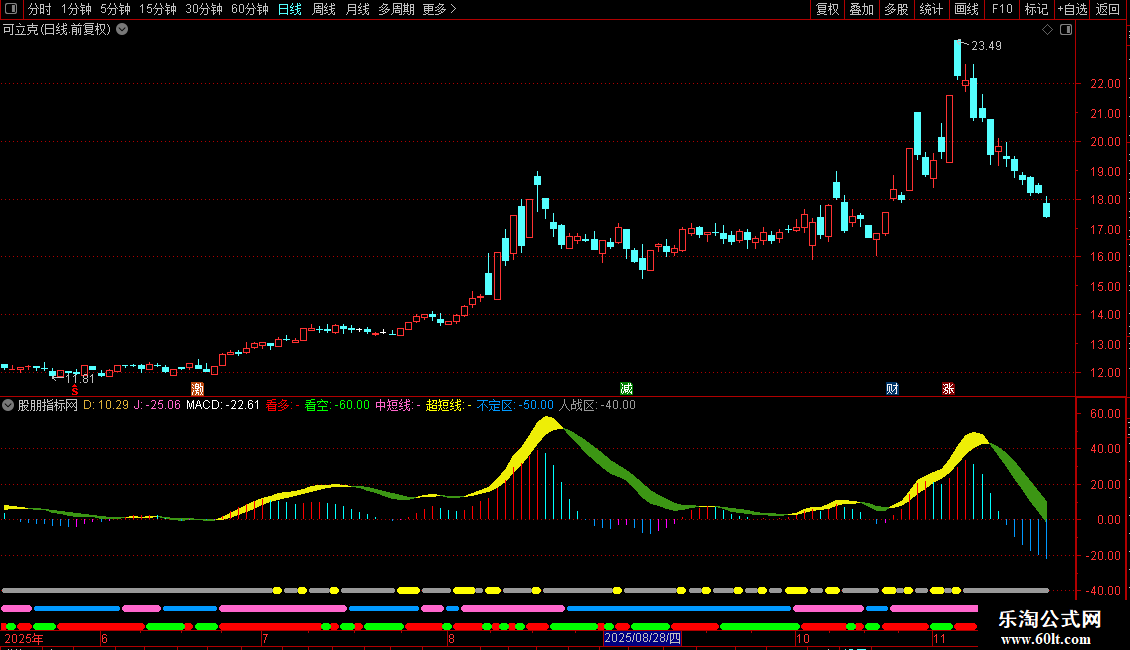This screenshot has height=650, width=1130.
Task: Click the 2025年 label on time axis
Action: (x=24, y=638)
